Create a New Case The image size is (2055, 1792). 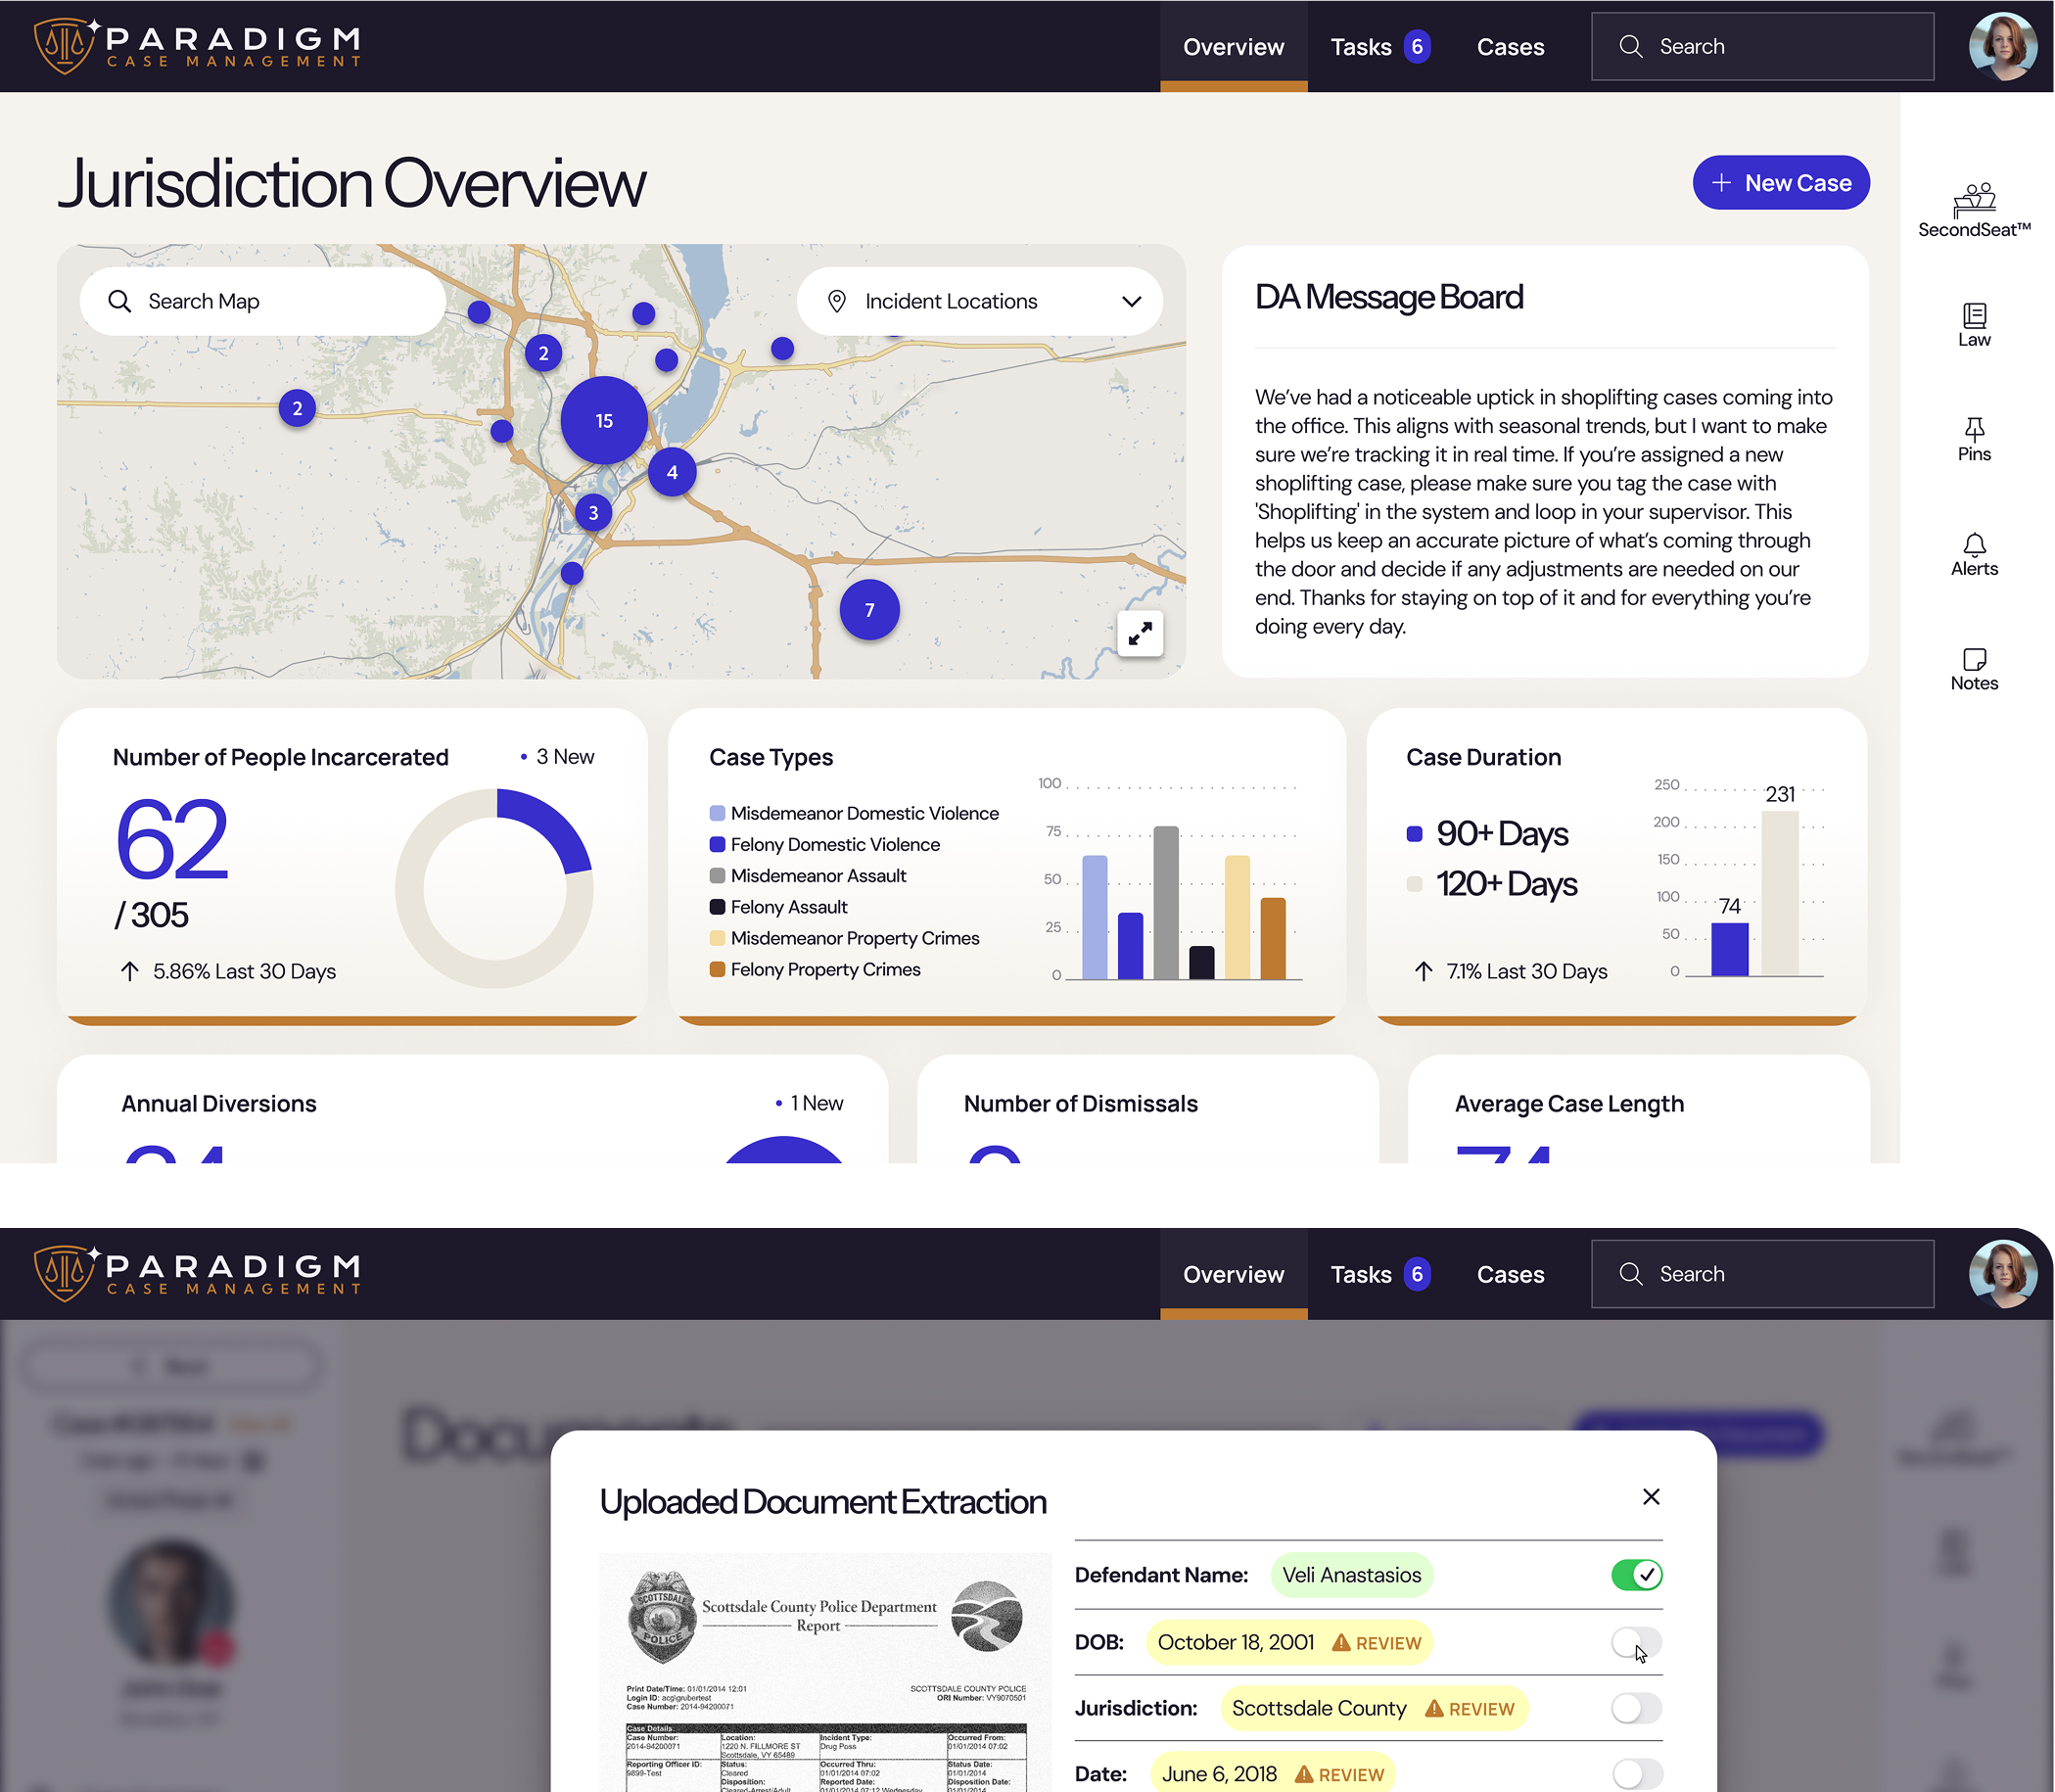[1781, 182]
